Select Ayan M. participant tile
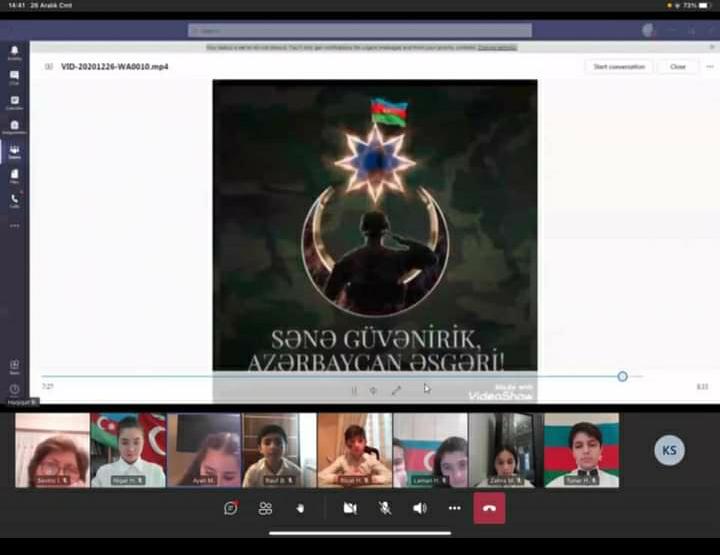Image resolution: width=720 pixels, height=555 pixels. 203,450
